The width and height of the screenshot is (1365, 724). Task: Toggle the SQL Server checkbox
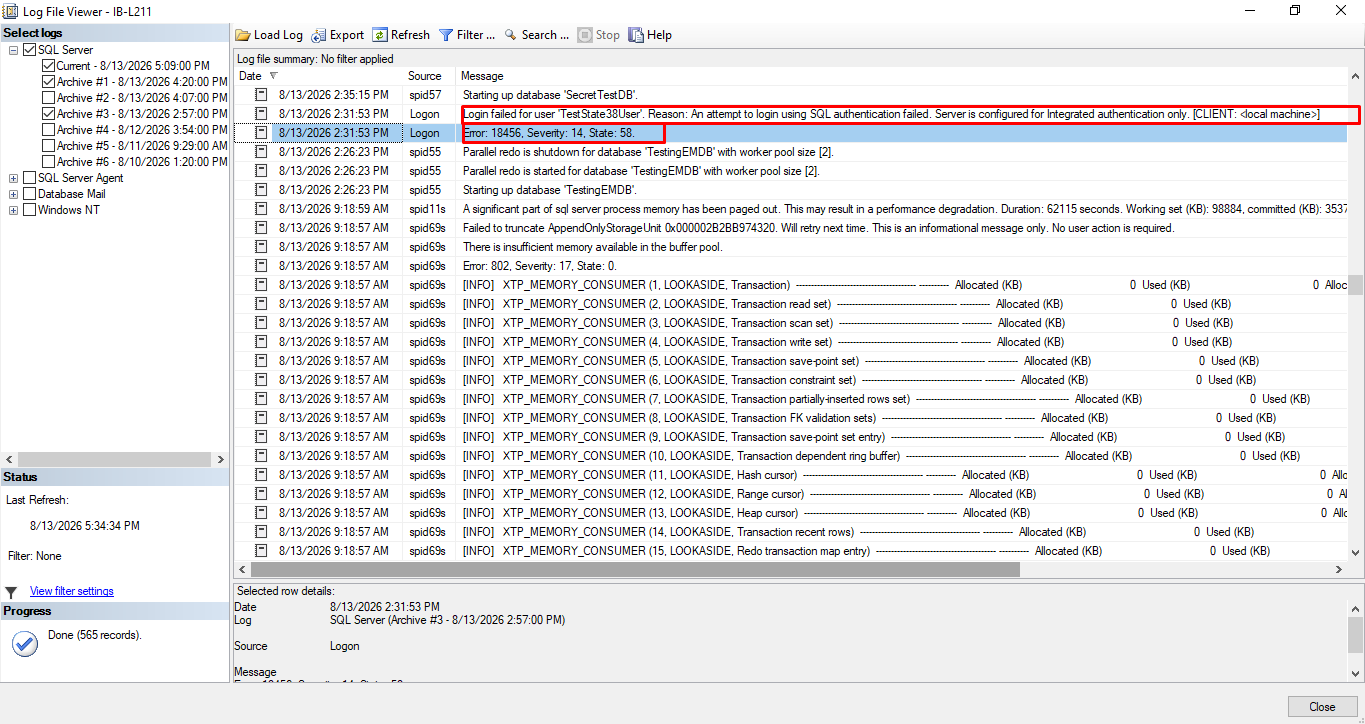coord(29,50)
